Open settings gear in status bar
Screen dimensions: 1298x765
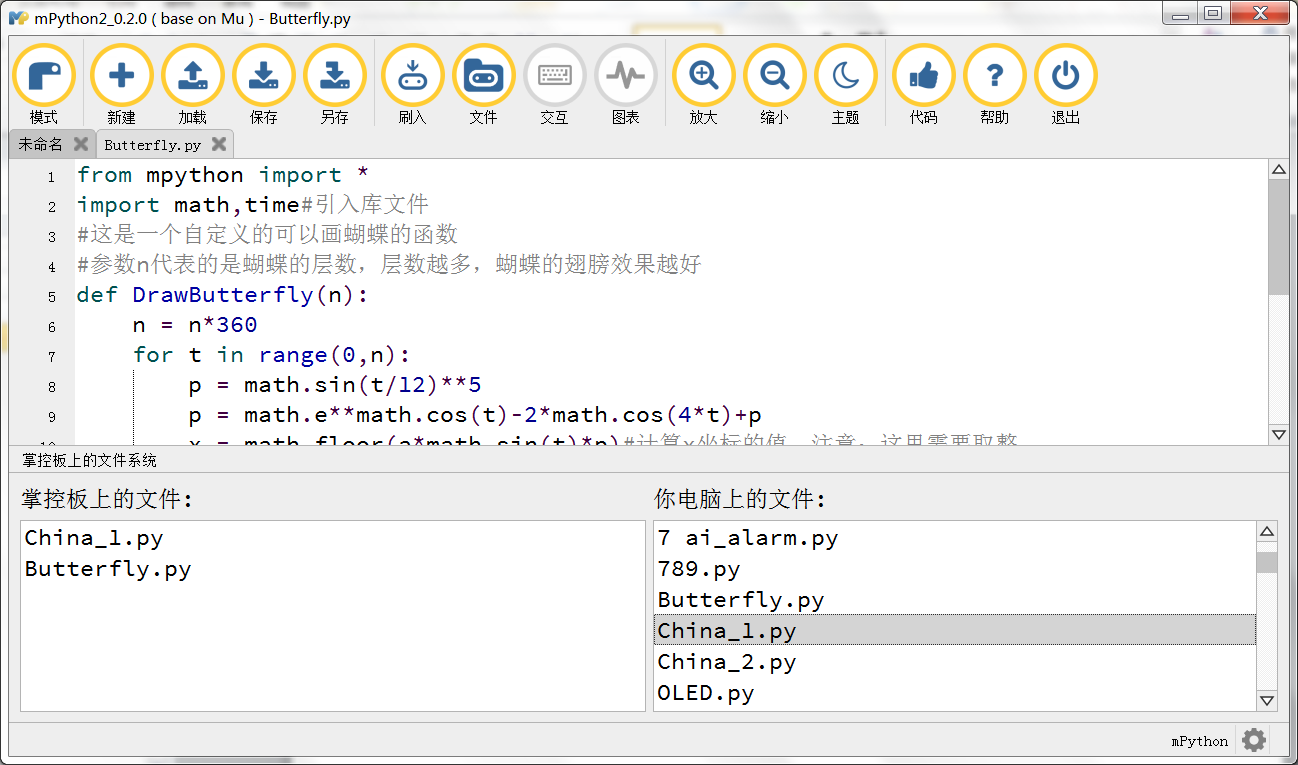point(1253,740)
